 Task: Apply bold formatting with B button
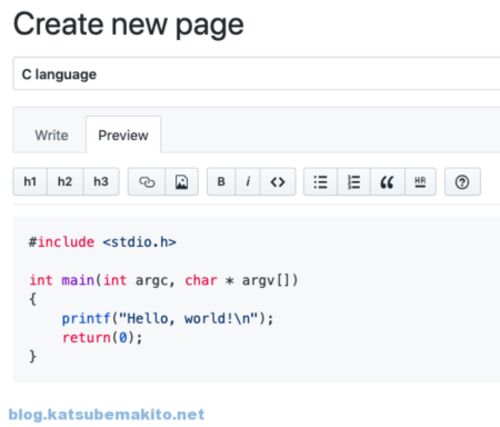[221, 182]
